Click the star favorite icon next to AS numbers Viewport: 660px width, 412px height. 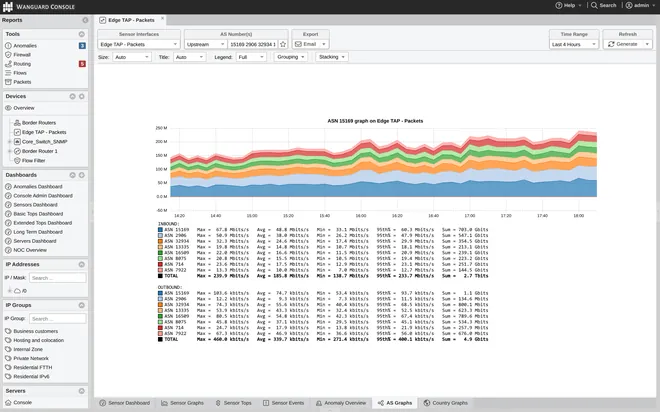coord(283,44)
